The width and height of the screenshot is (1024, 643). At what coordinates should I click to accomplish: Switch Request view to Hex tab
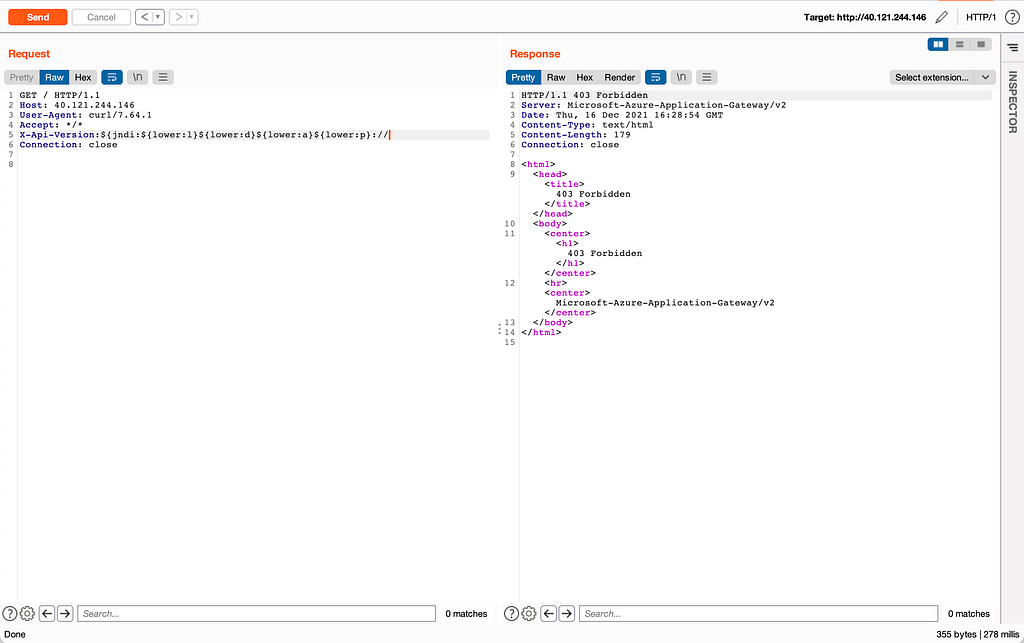[x=83, y=77]
